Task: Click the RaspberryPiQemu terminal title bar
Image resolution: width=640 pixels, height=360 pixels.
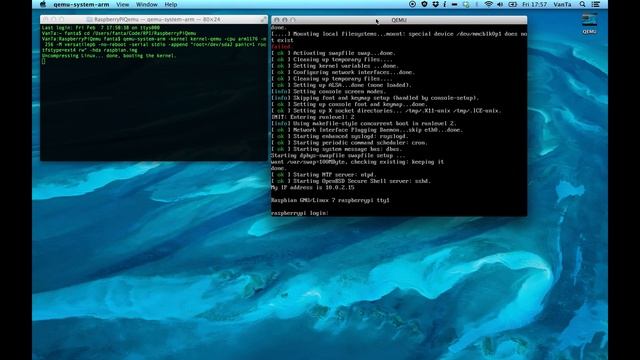Action: click(154, 19)
